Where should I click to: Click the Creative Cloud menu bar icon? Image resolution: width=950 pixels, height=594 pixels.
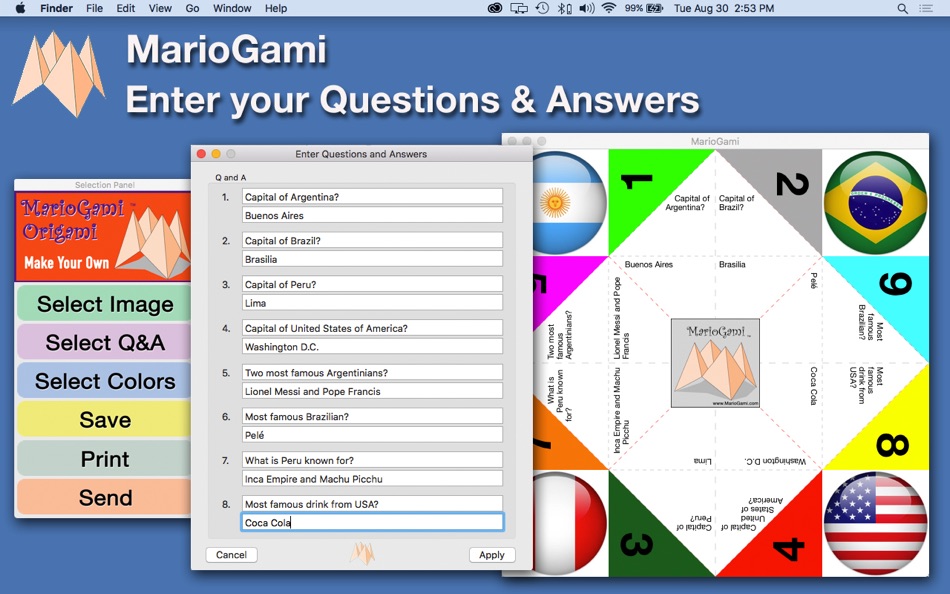(x=495, y=8)
